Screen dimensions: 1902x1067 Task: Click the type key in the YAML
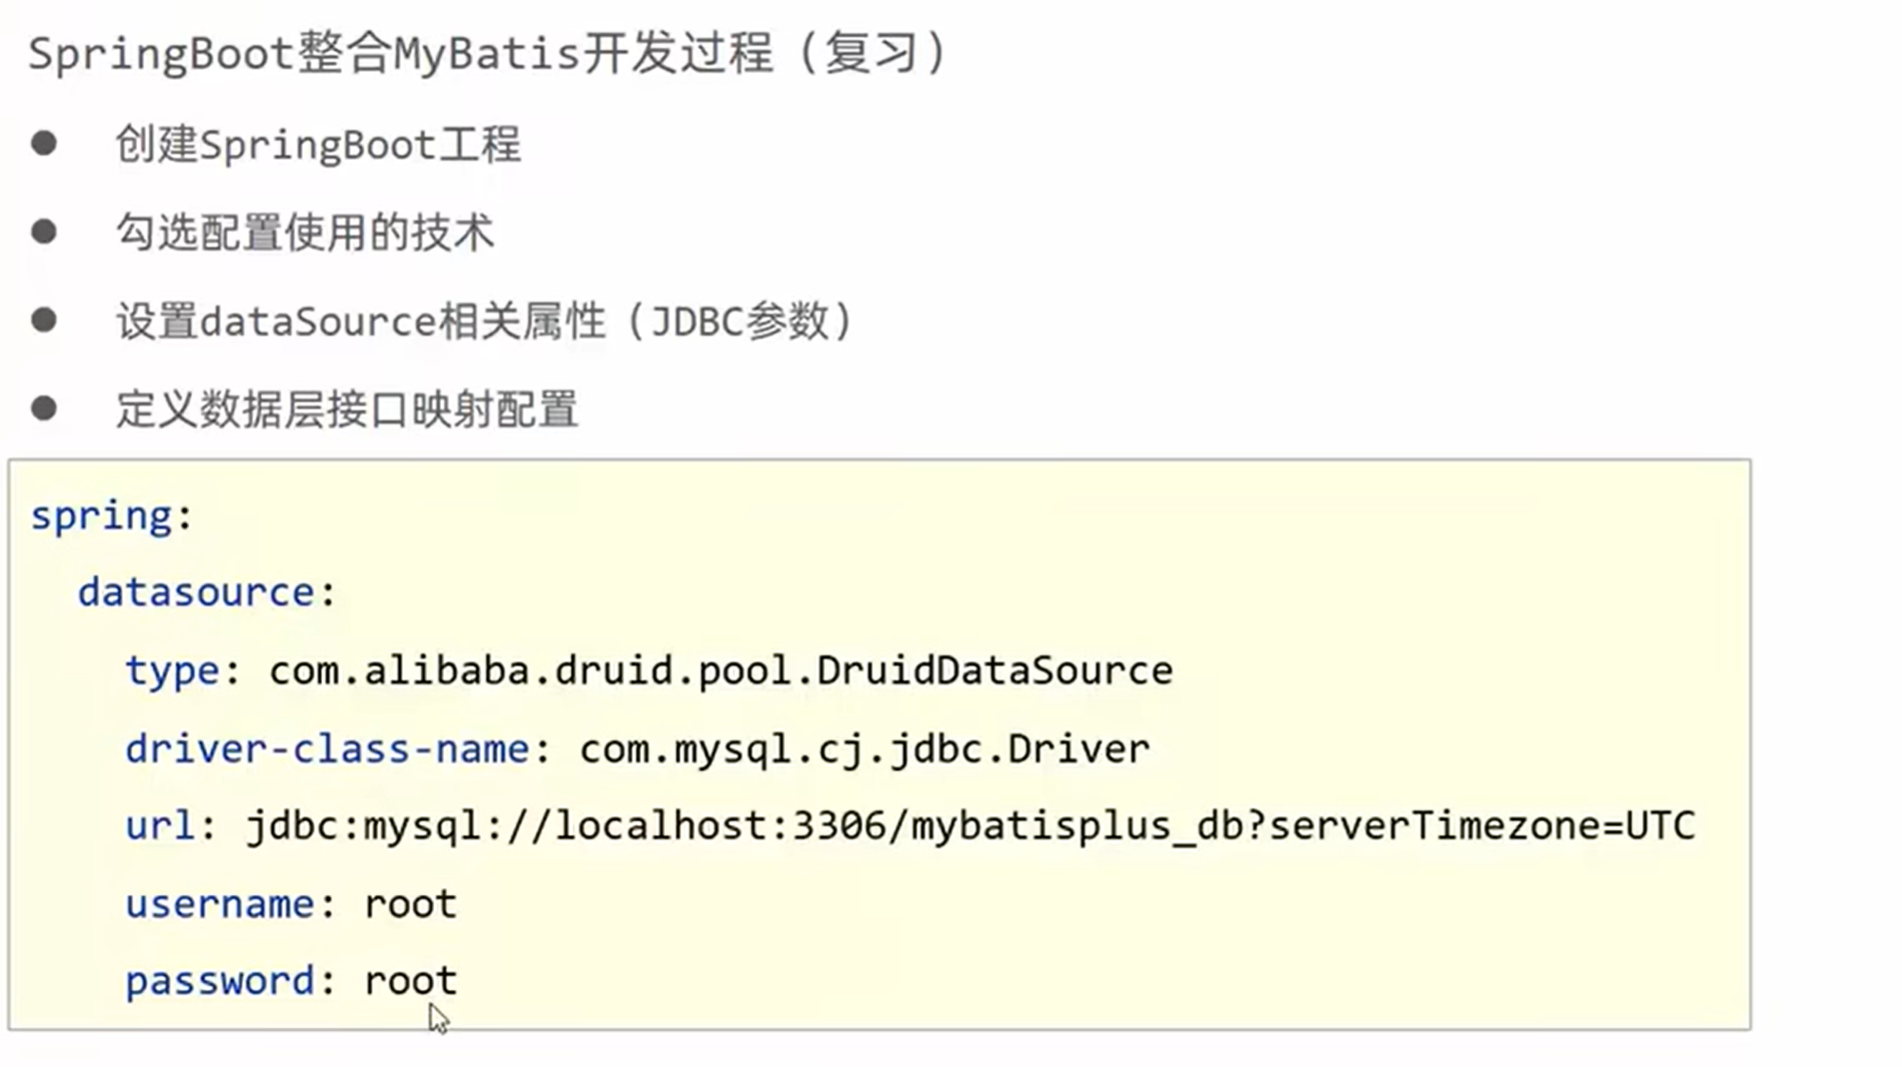click(171, 671)
